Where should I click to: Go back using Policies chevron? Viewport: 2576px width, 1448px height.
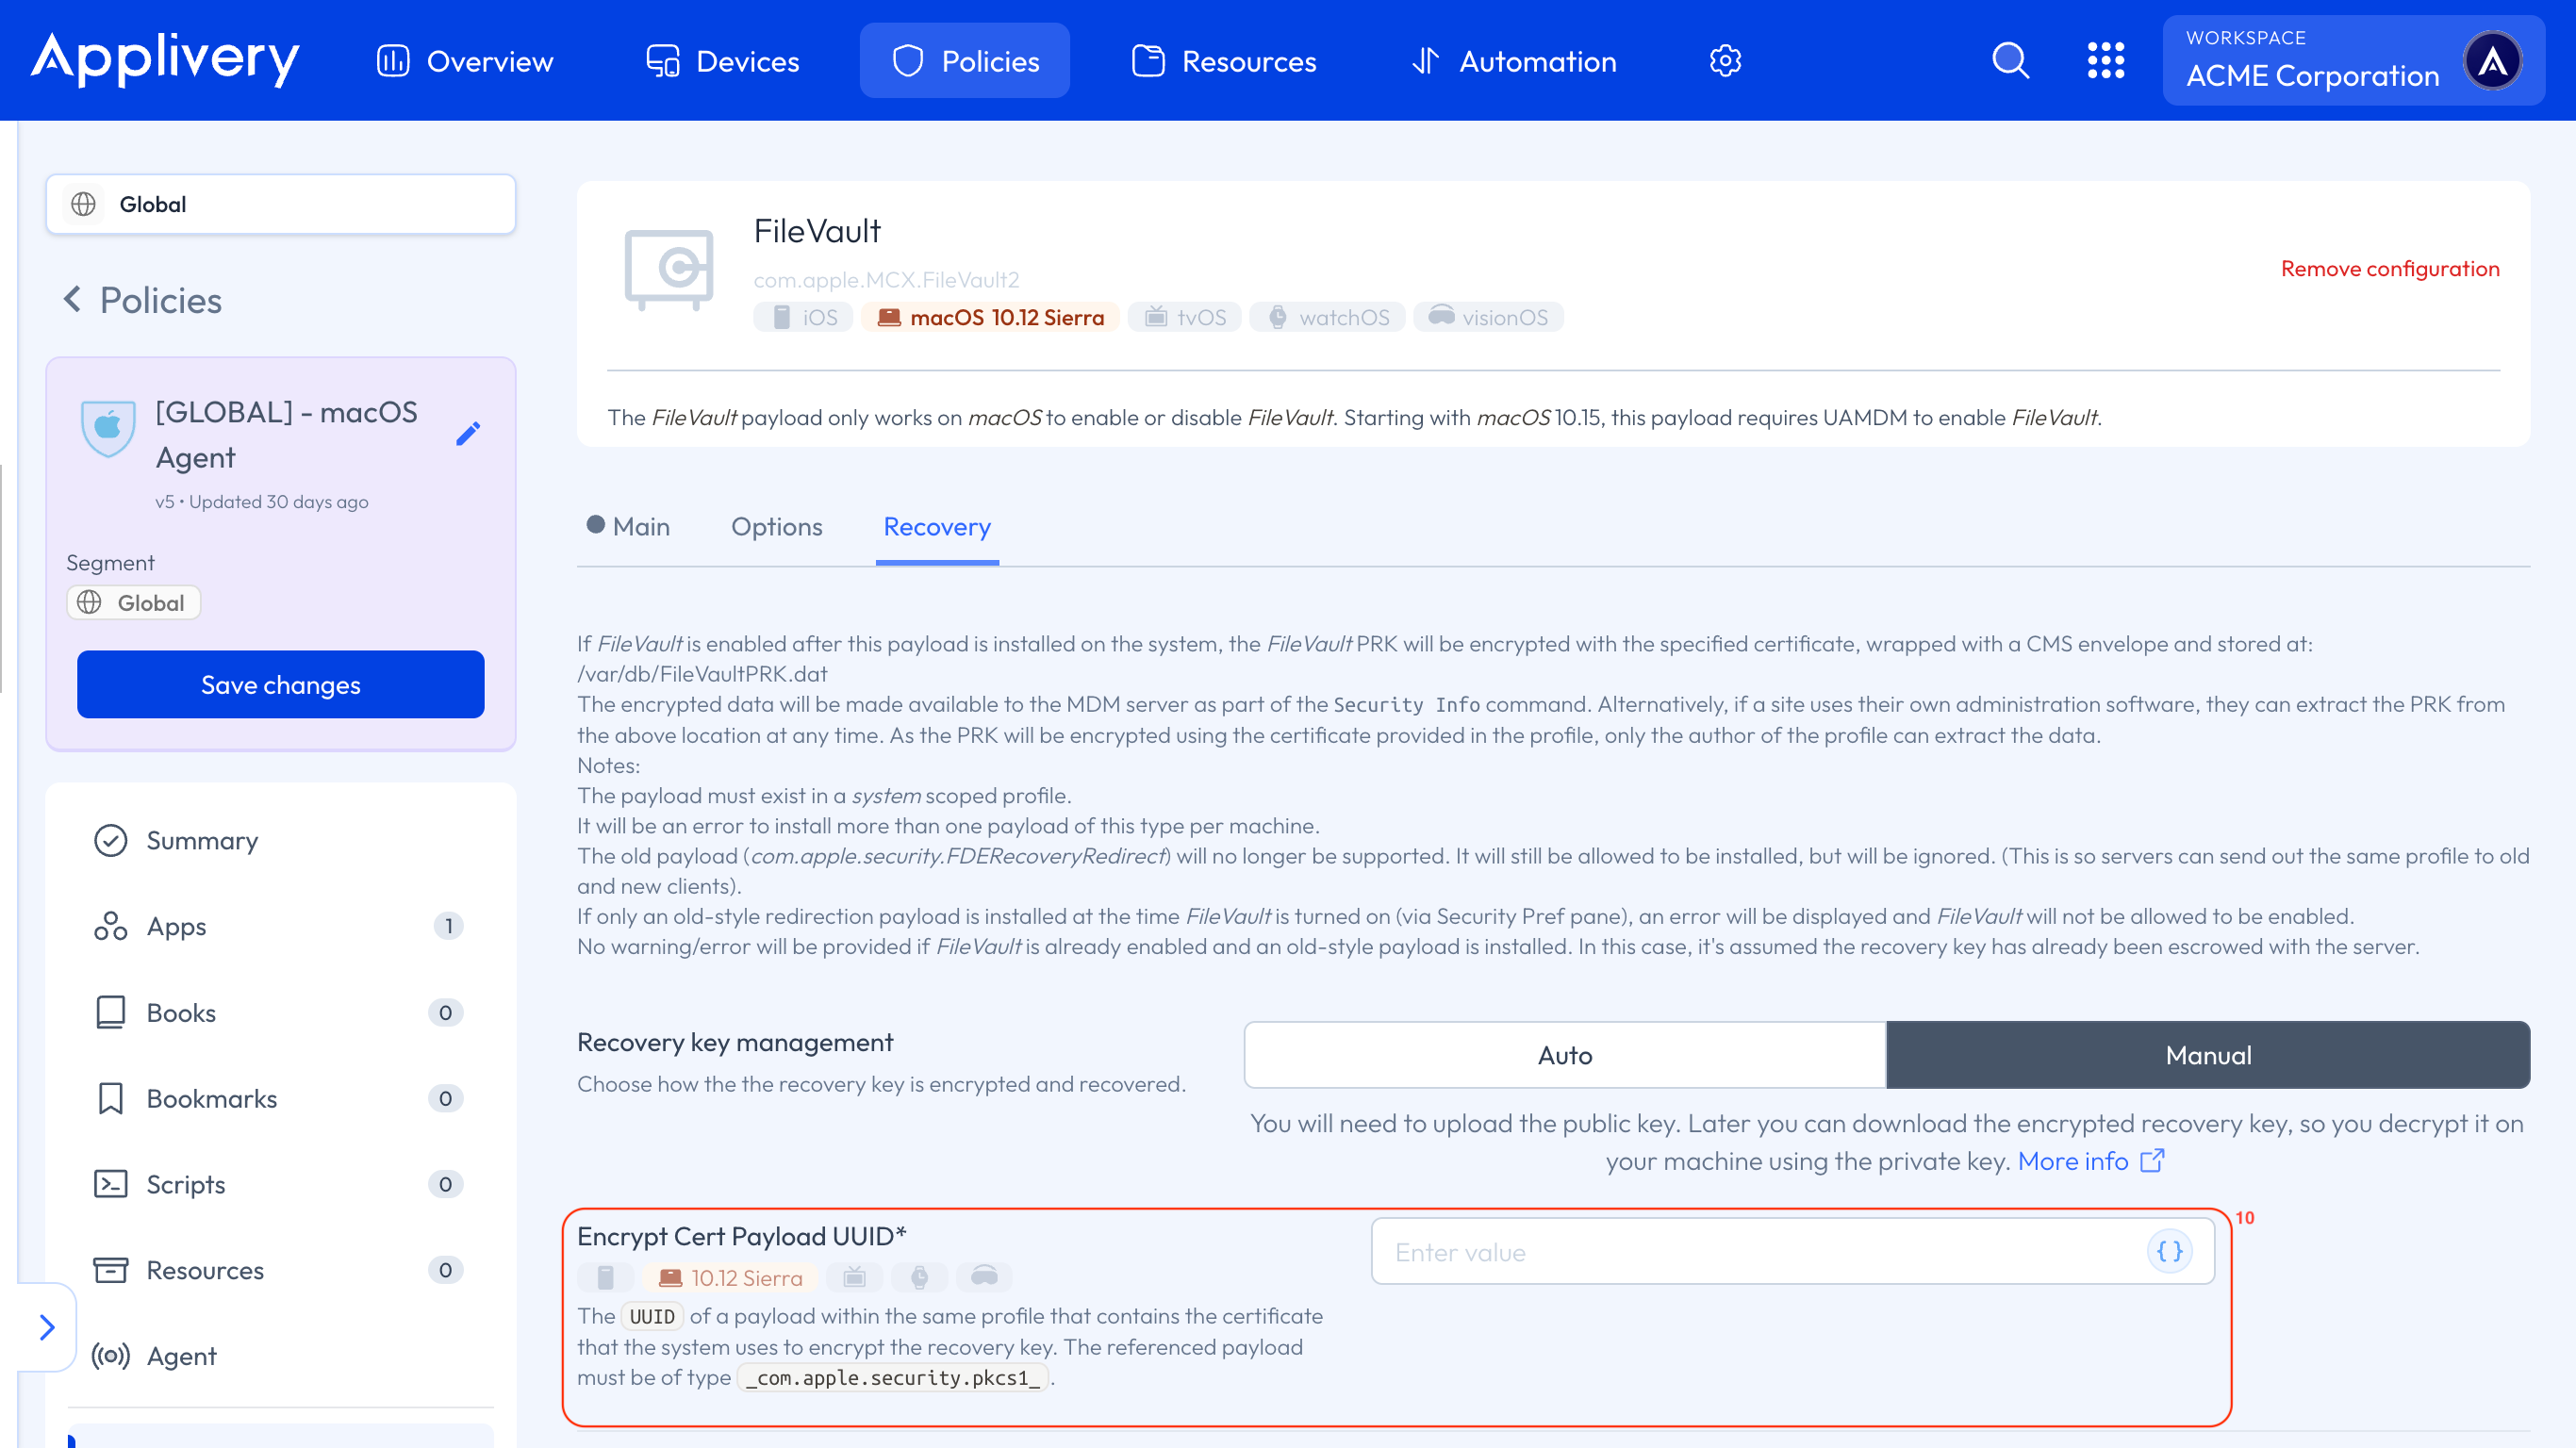72,299
